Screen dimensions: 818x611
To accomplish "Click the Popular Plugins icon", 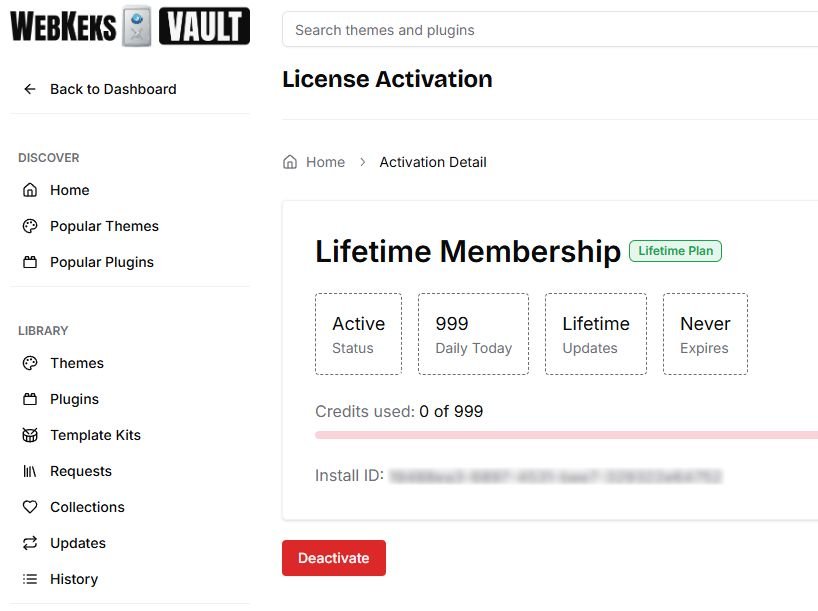I will (30, 262).
